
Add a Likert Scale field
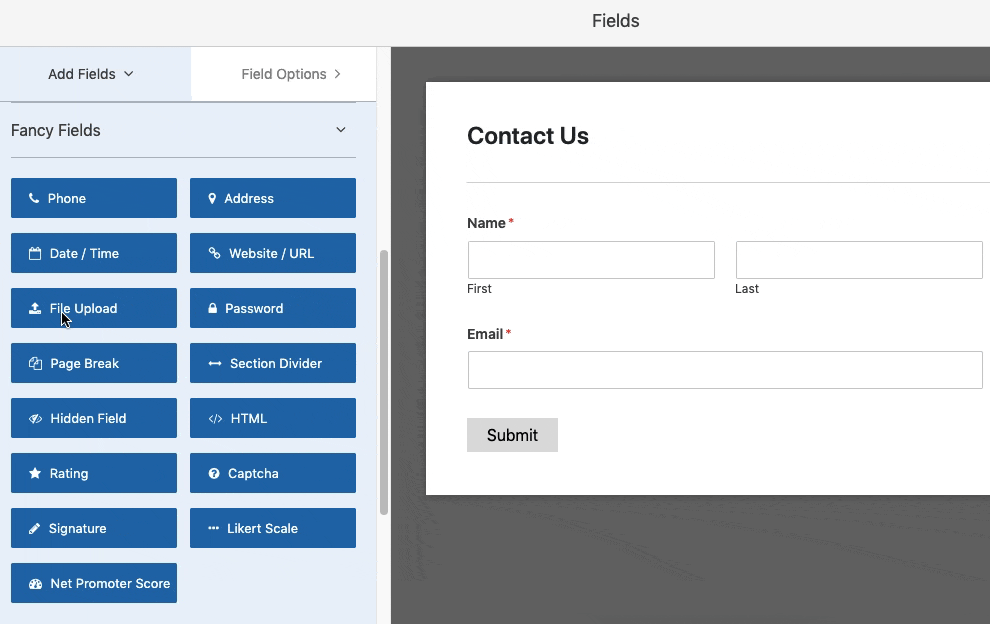(273, 528)
